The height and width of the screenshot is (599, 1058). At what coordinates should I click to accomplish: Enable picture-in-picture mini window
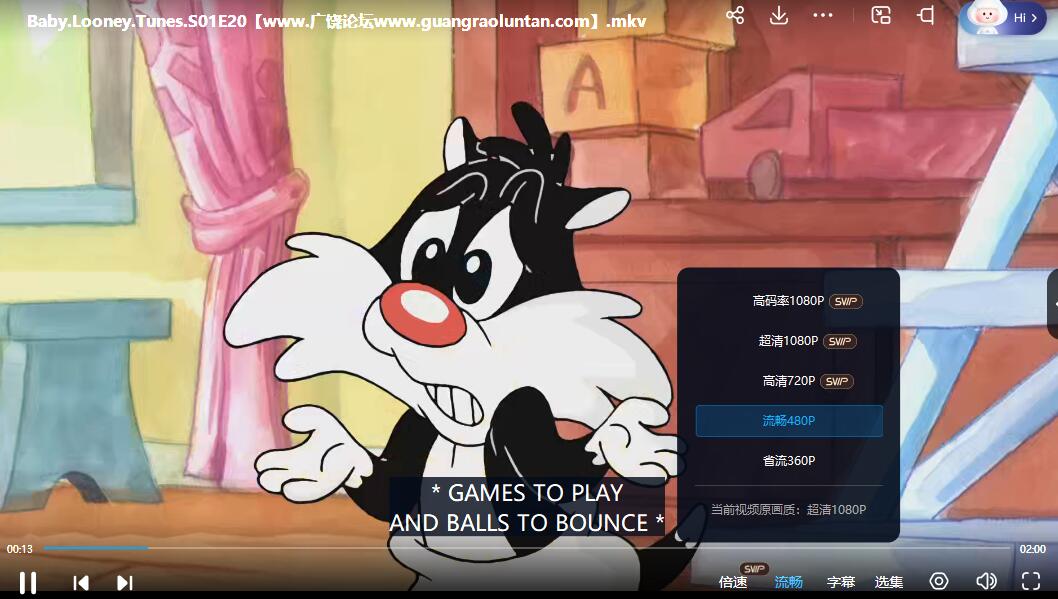click(881, 16)
